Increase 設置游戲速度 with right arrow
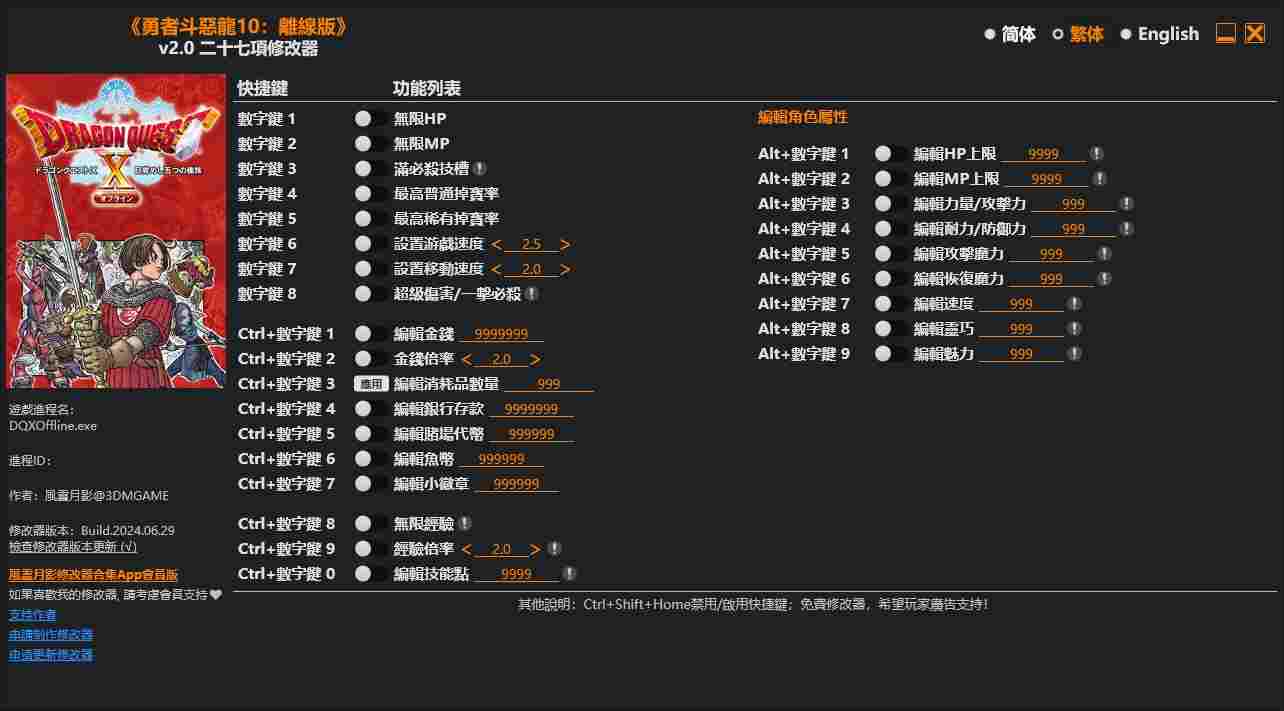The image size is (1284, 711). click(565, 245)
